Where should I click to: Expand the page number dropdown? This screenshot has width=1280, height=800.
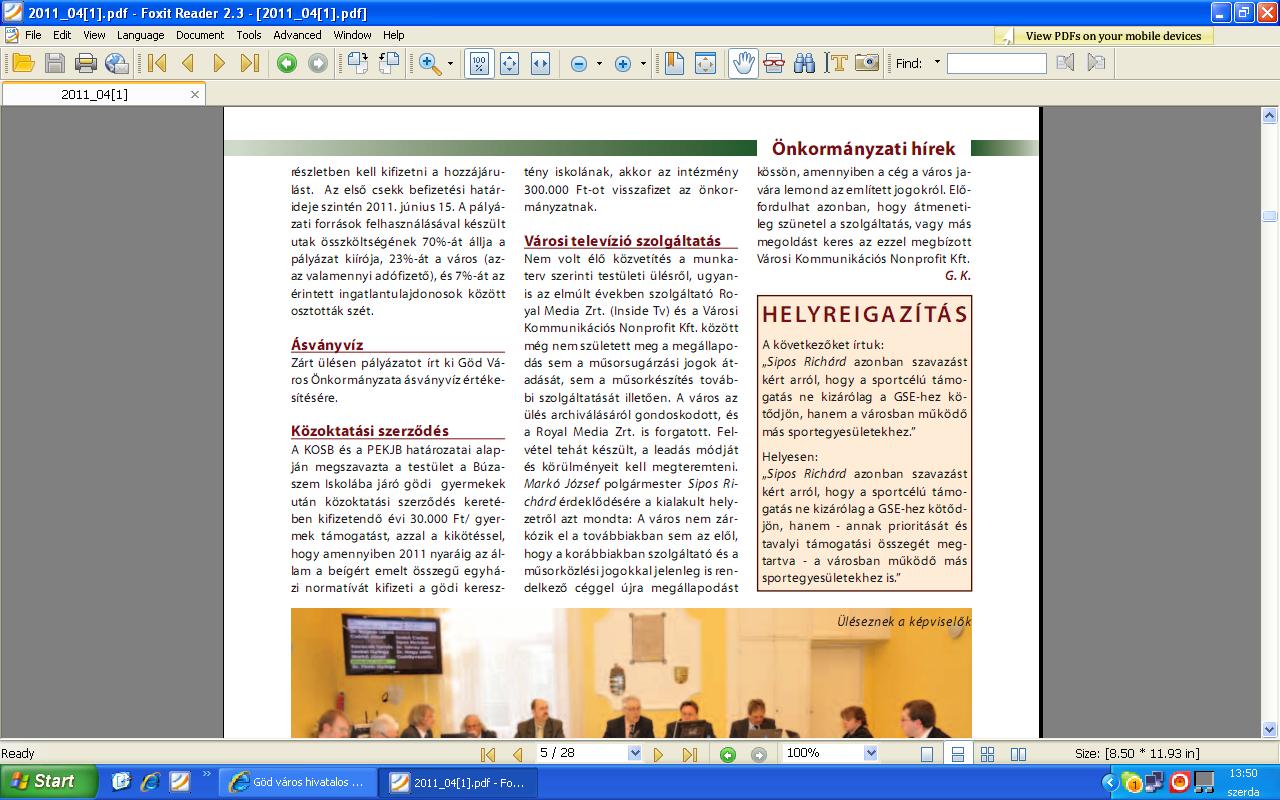(x=635, y=753)
